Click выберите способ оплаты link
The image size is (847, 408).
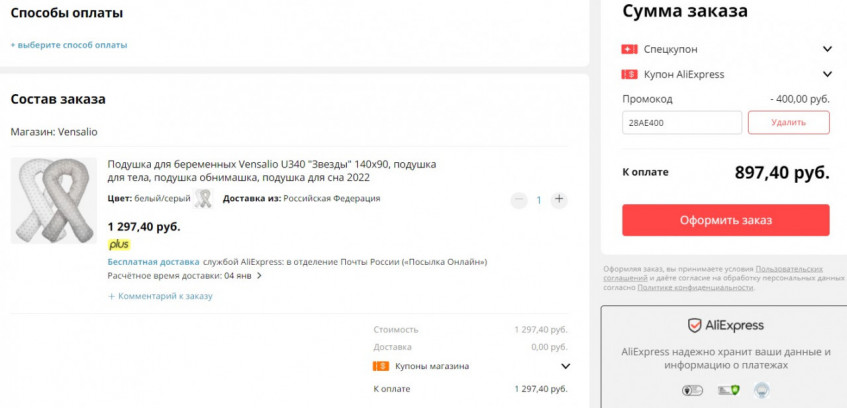click(x=69, y=45)
